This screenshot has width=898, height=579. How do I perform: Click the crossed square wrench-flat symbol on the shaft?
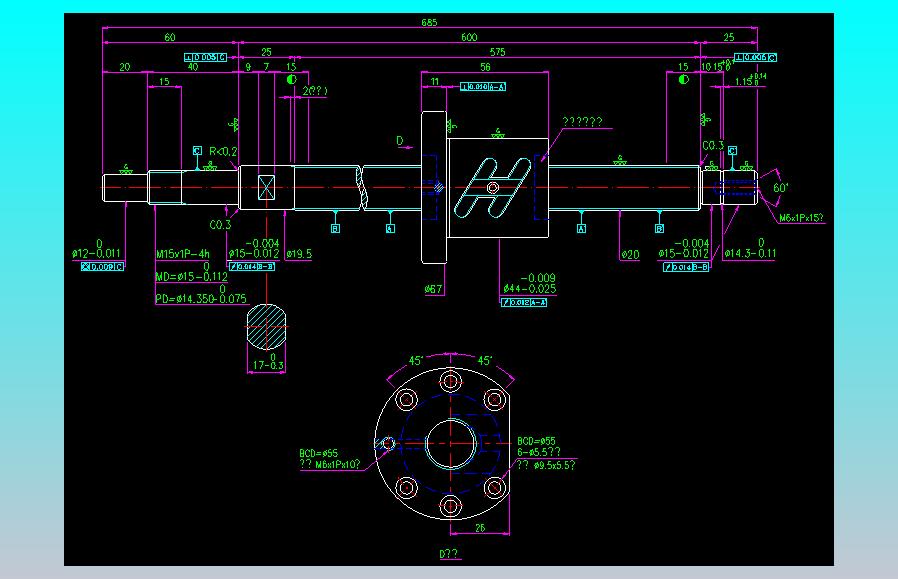point(266,188)
